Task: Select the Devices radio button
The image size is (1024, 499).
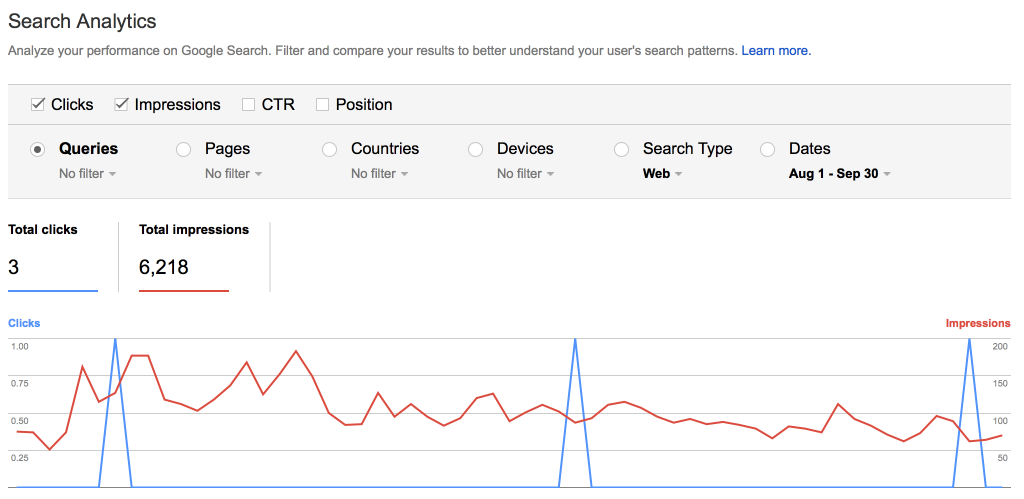Action: point(475,150)
